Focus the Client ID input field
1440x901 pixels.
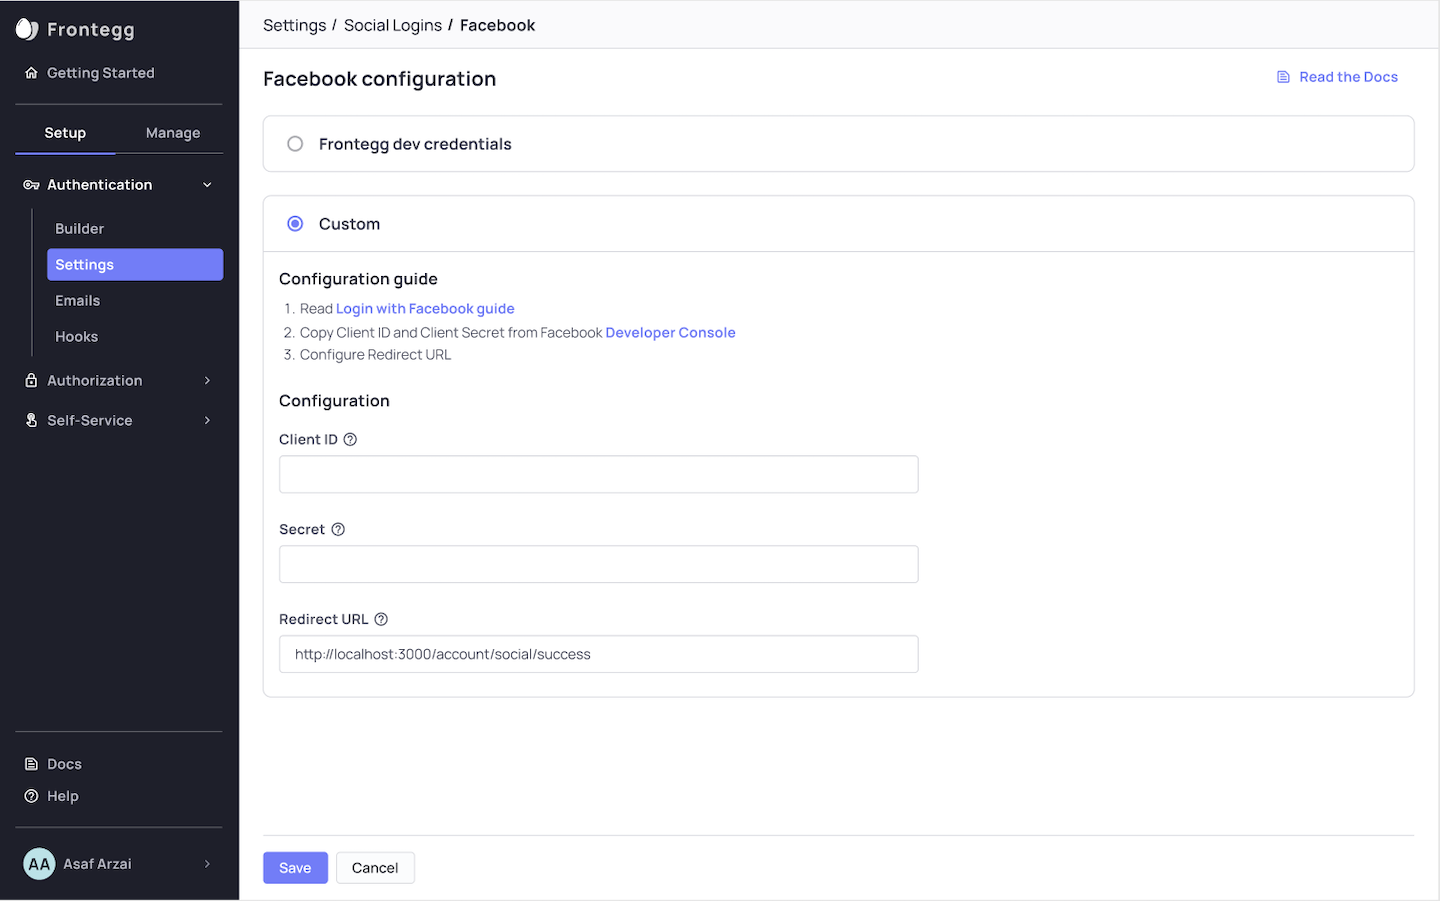(598, 474)
